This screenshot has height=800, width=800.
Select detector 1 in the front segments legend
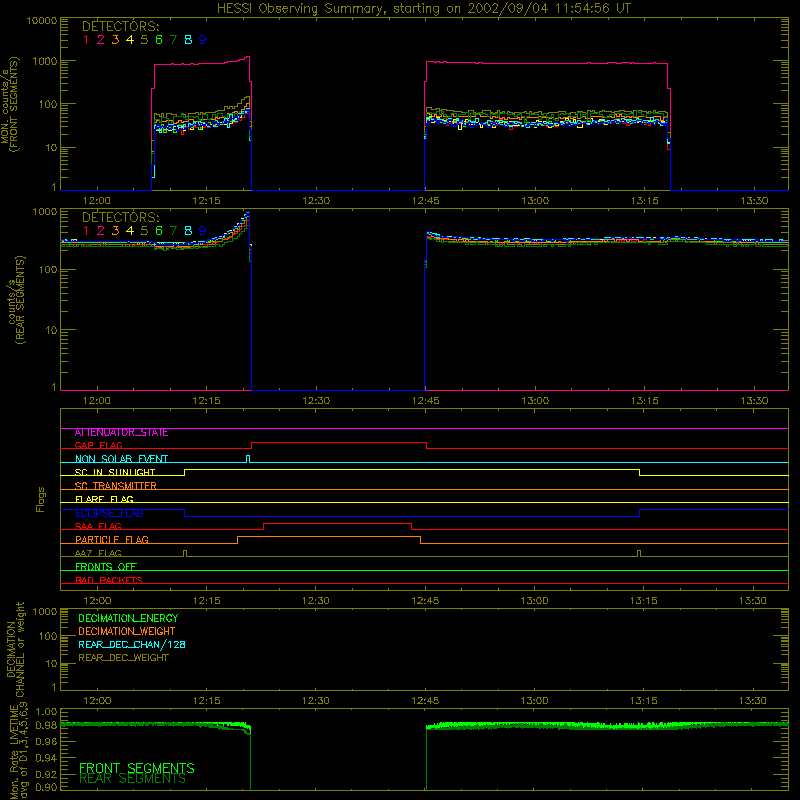pos(86,40)
